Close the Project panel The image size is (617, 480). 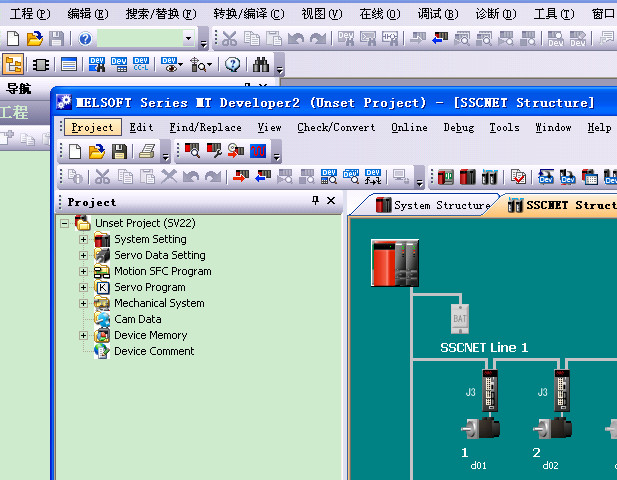pos(332,201)
